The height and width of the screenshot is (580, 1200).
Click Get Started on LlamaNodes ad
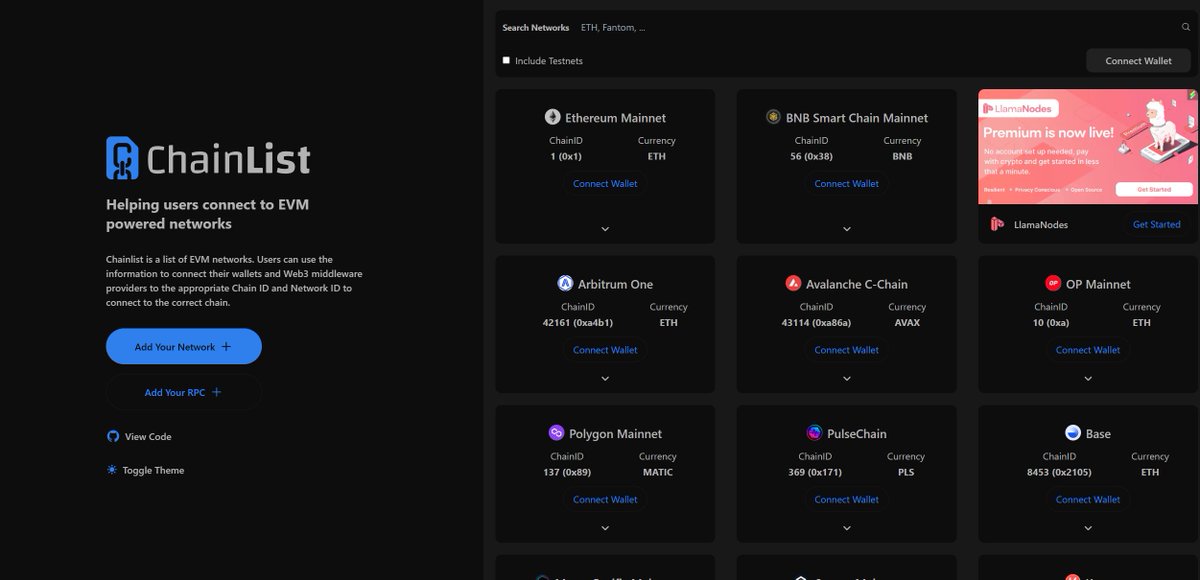coord(1156,224)
